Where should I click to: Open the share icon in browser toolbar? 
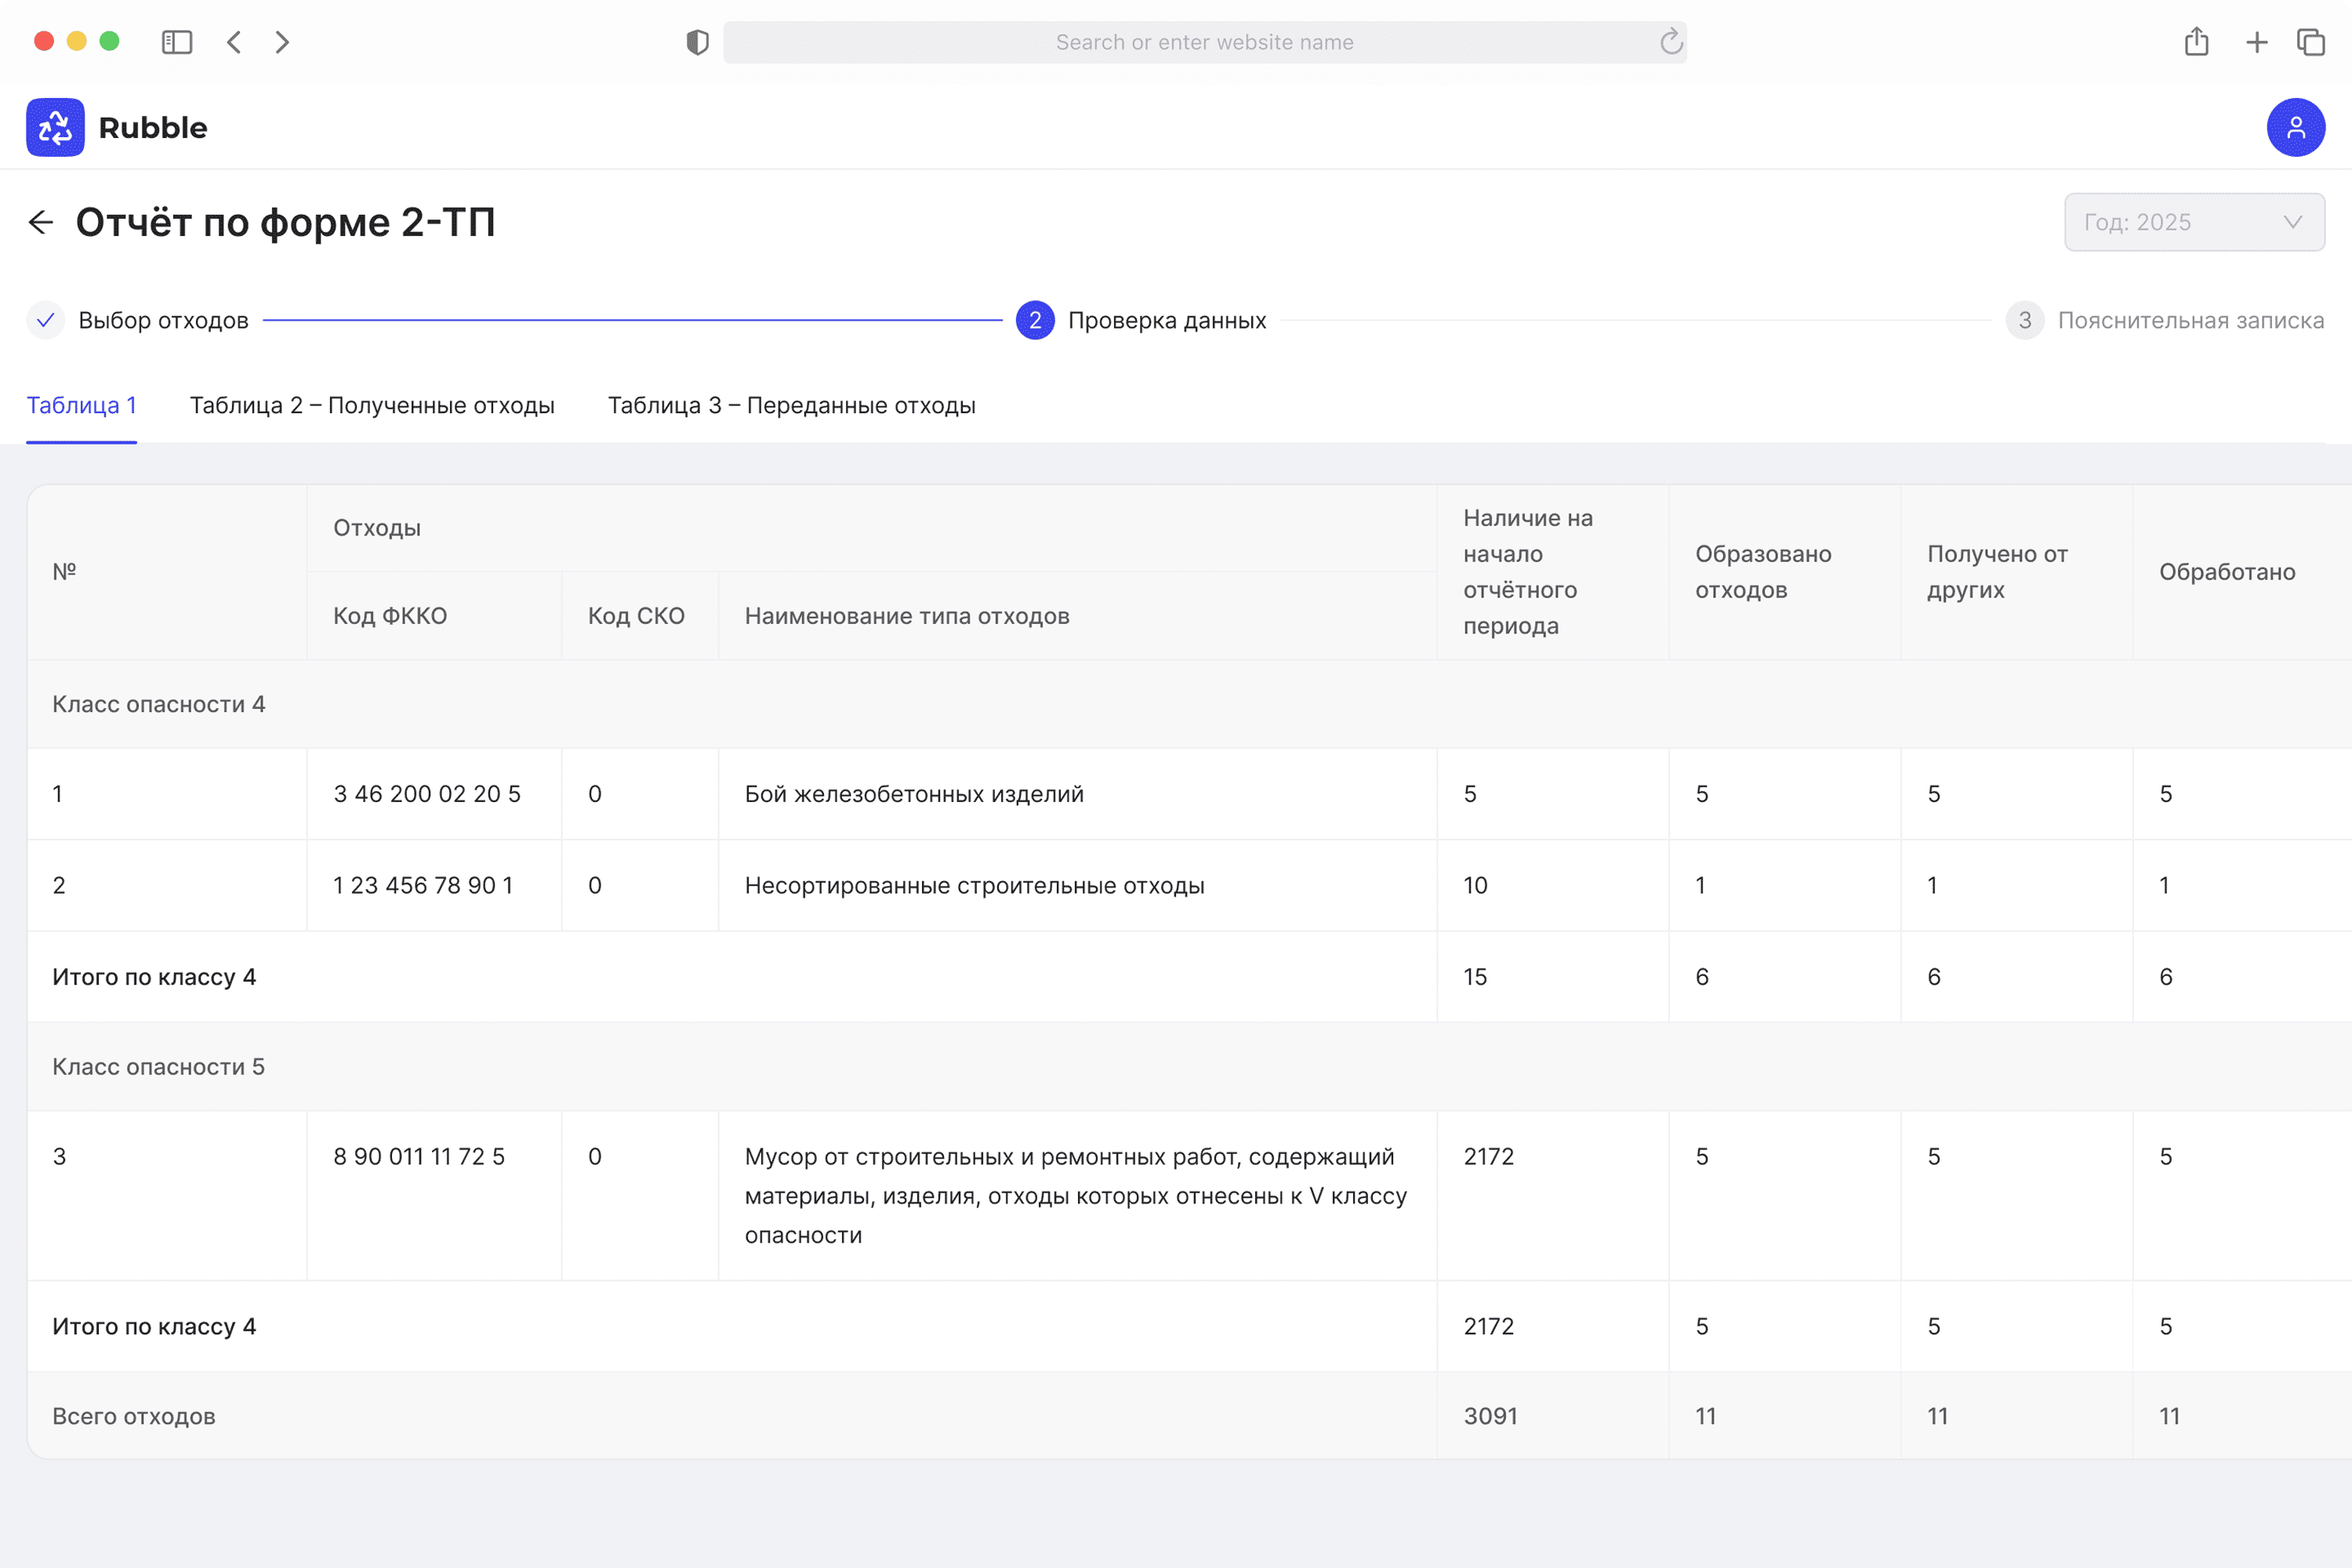(x=2196, y=42)
